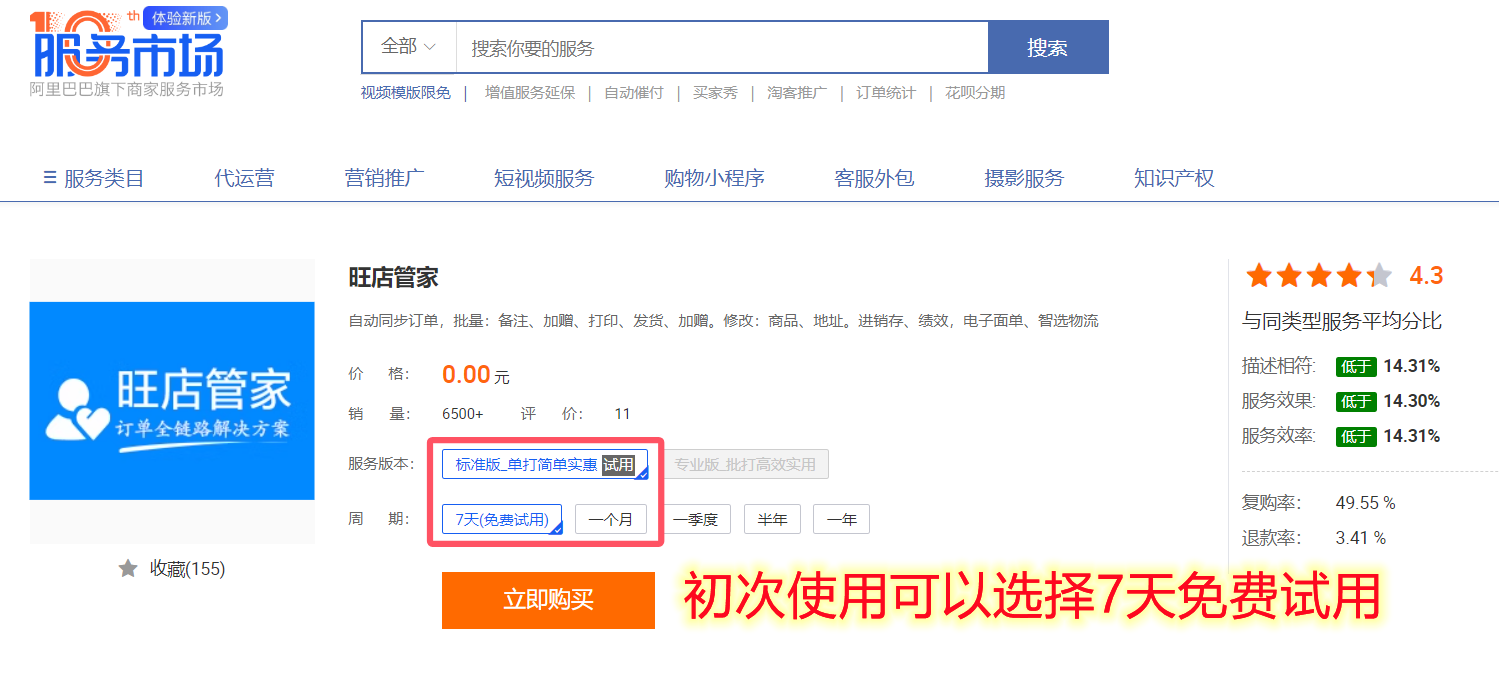Click the 与同类型服务平均分比 heading
Viewport: 1499px width, 681px height.
[x=1342, y=321]
